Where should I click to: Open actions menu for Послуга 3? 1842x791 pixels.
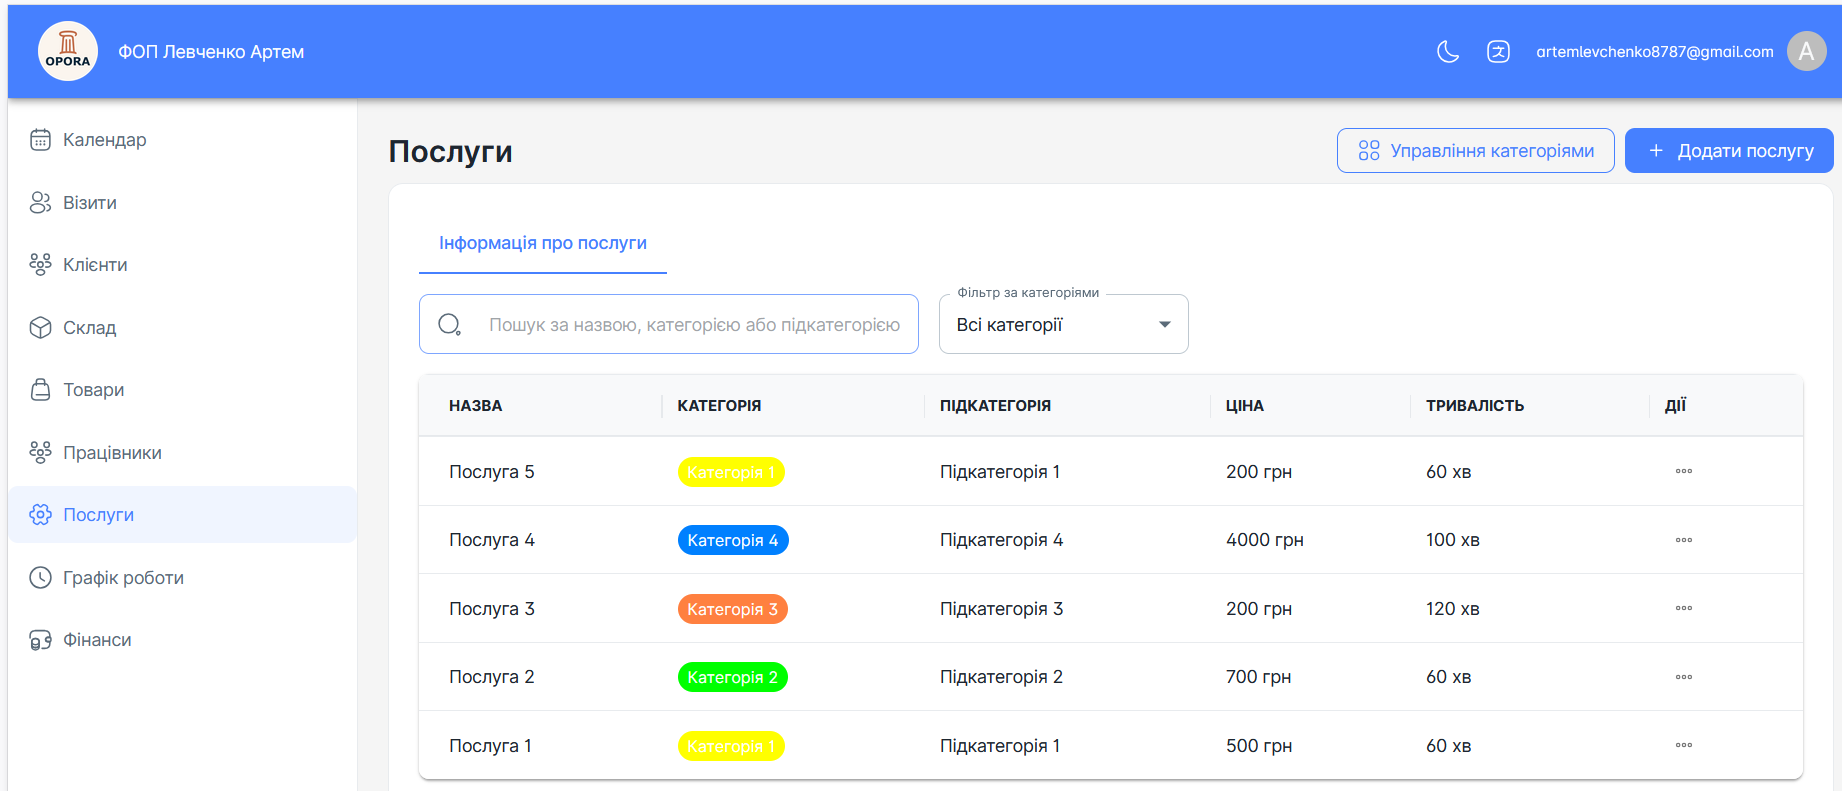[x=1684, y=608]
